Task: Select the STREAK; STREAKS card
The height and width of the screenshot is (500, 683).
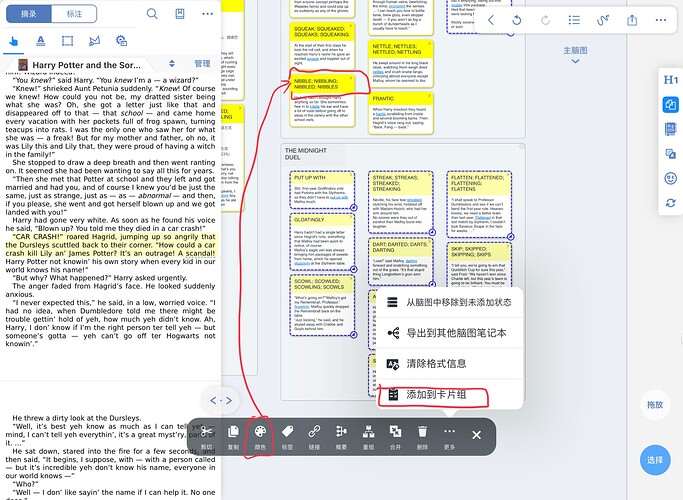Action: pos(401,202)
